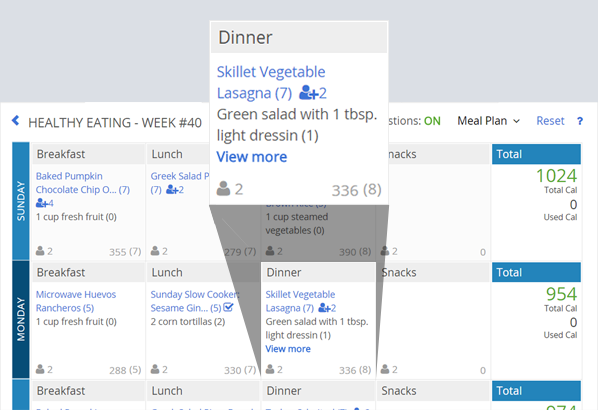Screen dimensions: 598x410
Task: Toggle the suggestions ON switch
Action: (432, 121)
